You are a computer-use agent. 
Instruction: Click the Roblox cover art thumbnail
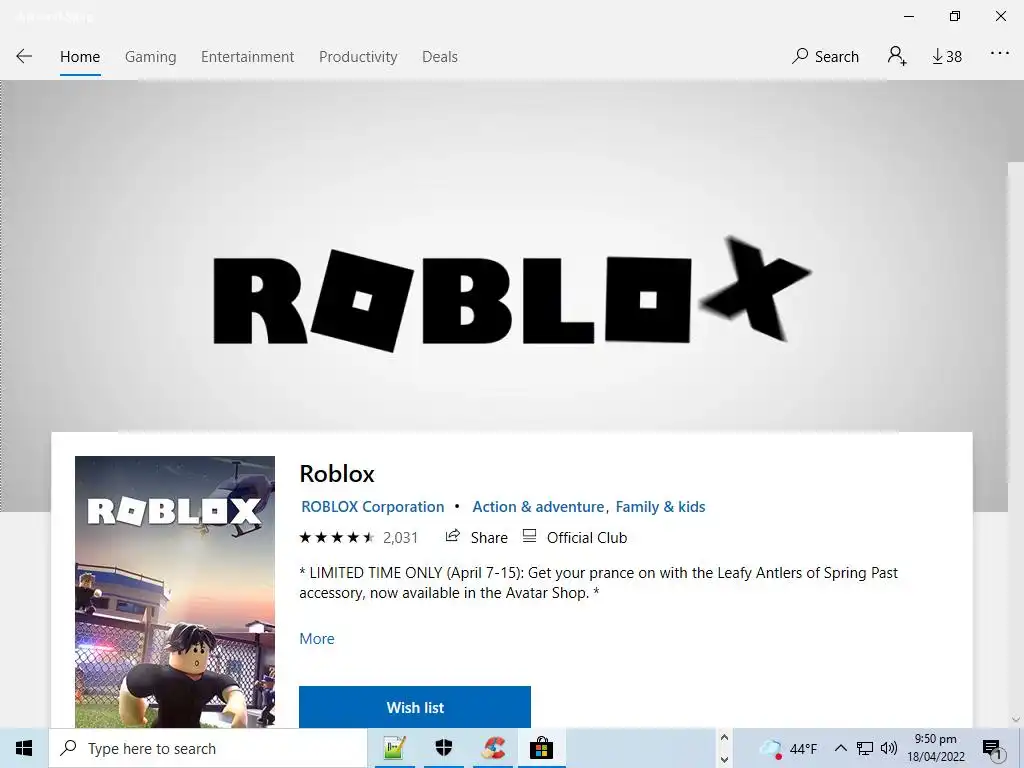175,592
